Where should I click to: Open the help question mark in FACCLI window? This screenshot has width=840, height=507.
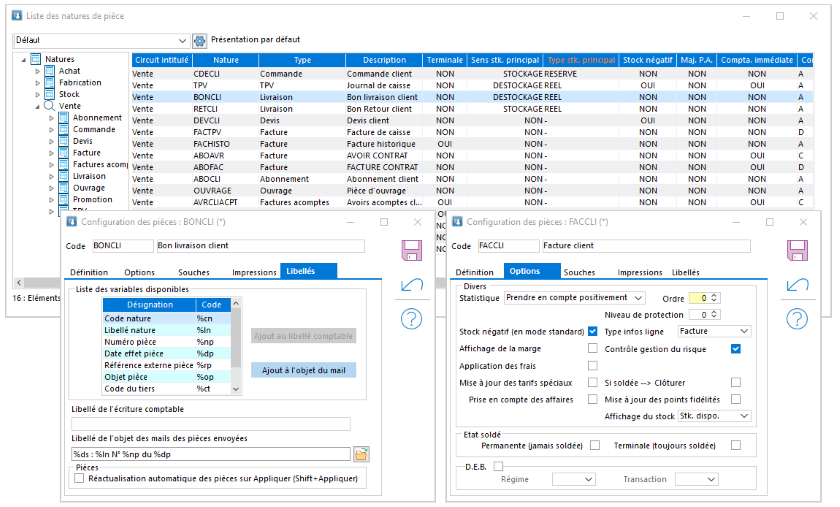pyautogui.click(x=796, y=319)
